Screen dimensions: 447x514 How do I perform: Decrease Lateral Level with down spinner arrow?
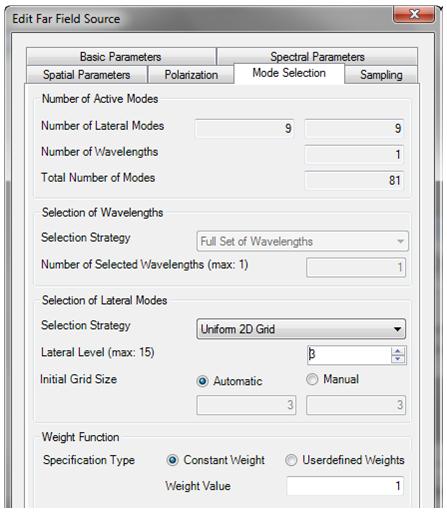pyautogui.click(x=398, y=359)
